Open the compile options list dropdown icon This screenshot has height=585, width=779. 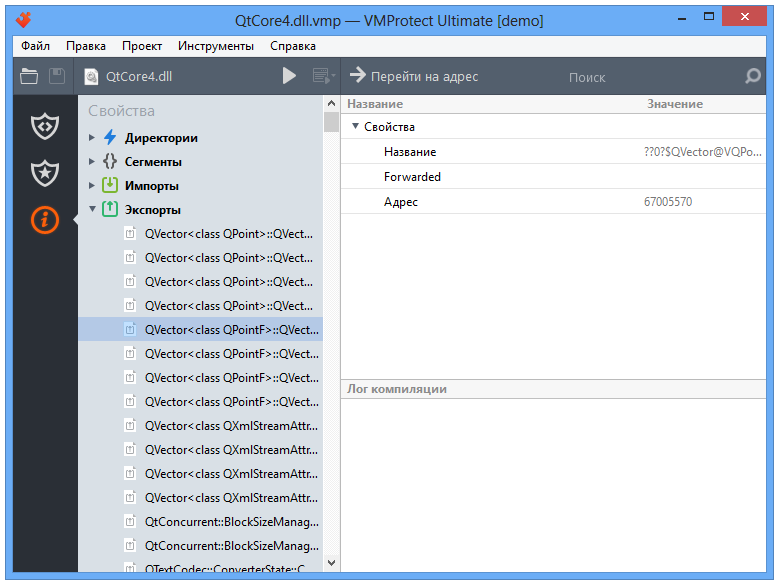[324, 76]
